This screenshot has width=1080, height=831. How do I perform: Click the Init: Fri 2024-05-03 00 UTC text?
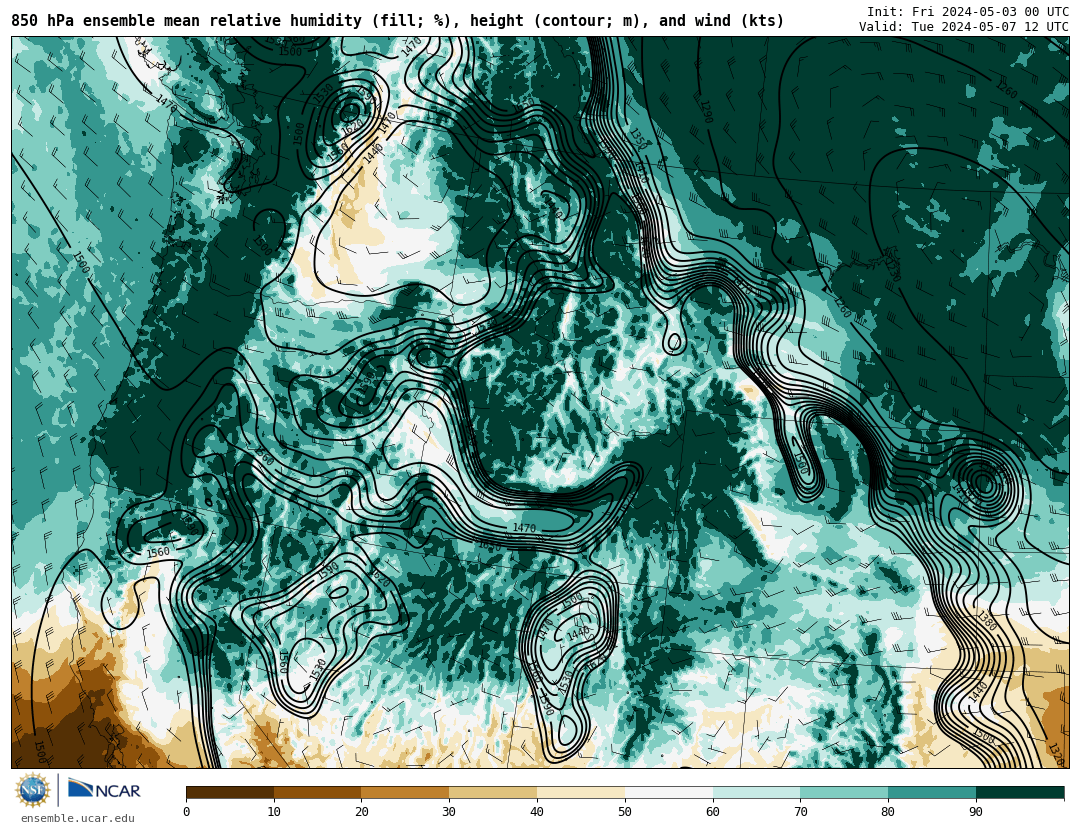(x=968, y=11)
